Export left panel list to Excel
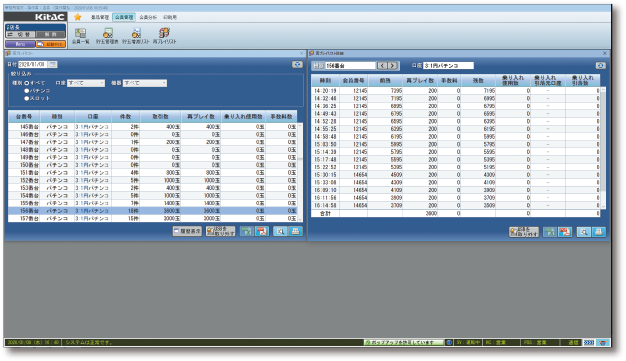Screen dimensions: 626x361 (x=247, y=231)
